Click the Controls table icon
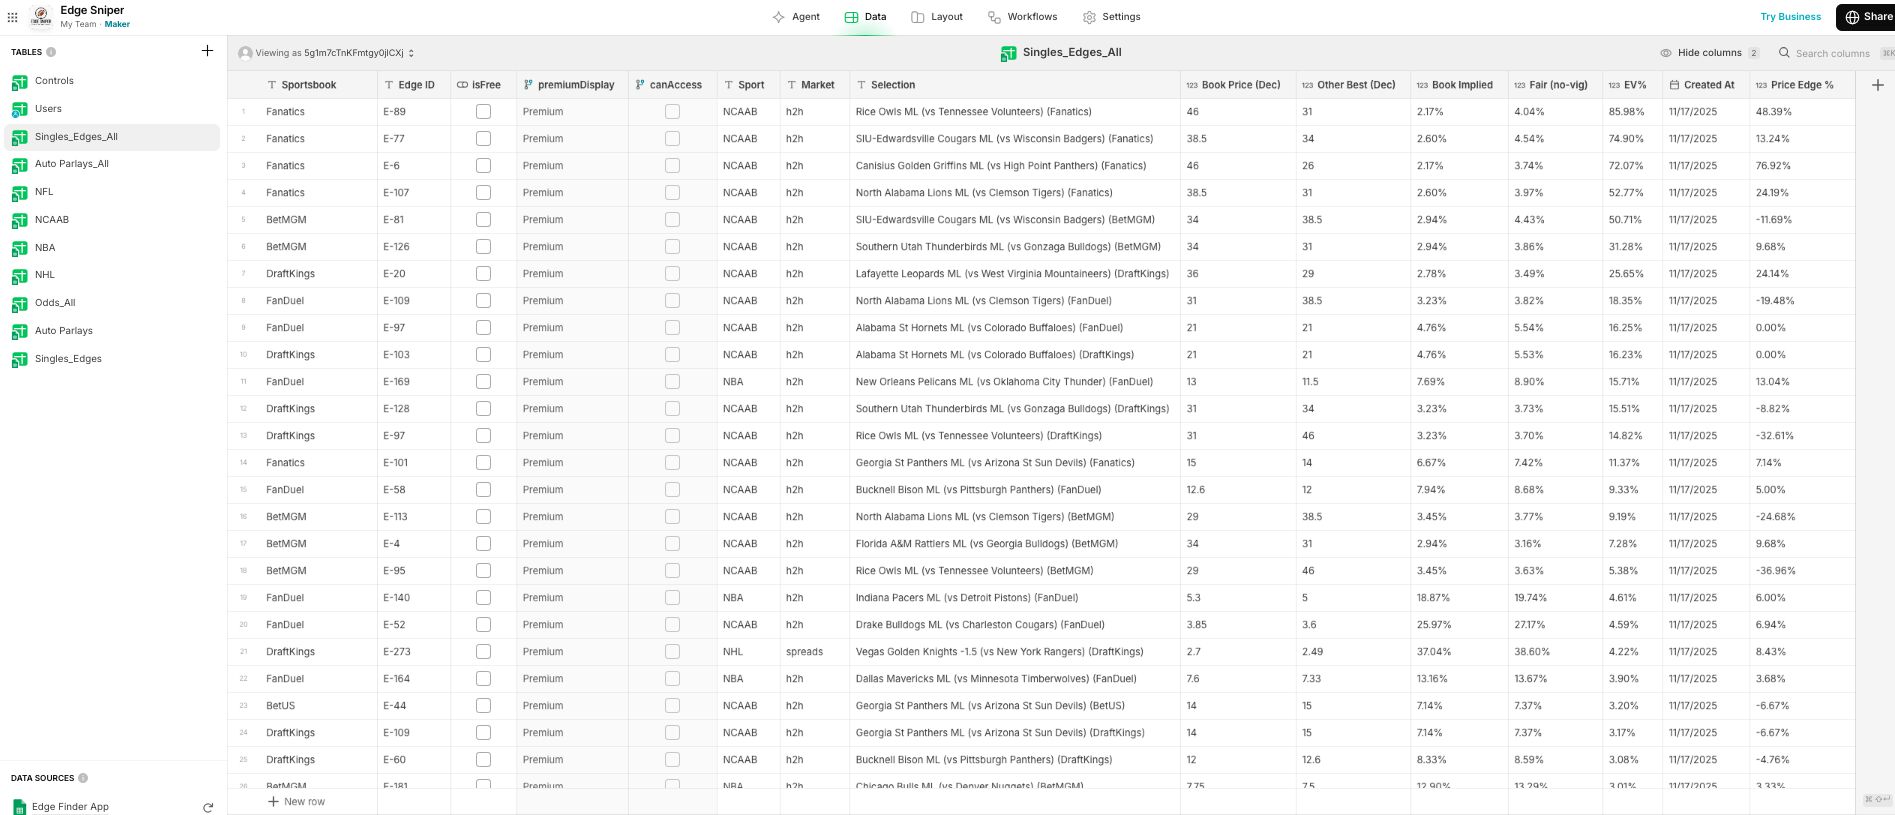Screen dimensions: 1895x815 tap(19, 81)
